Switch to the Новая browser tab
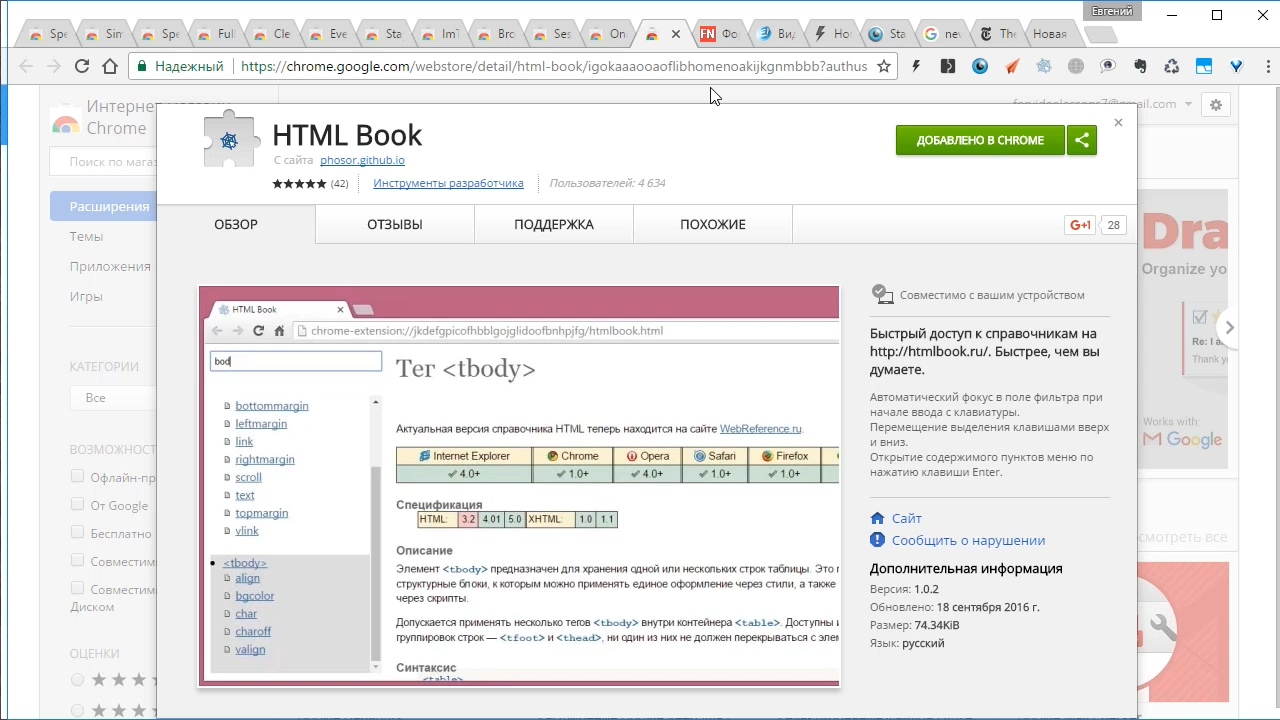The width and height of the screenshot is (1280, 720). click(1049, 34)
